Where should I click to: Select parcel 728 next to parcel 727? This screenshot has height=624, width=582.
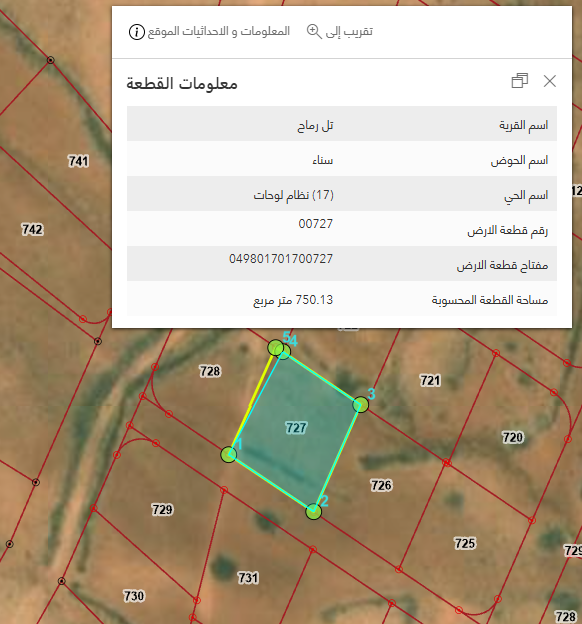point(210,371)
